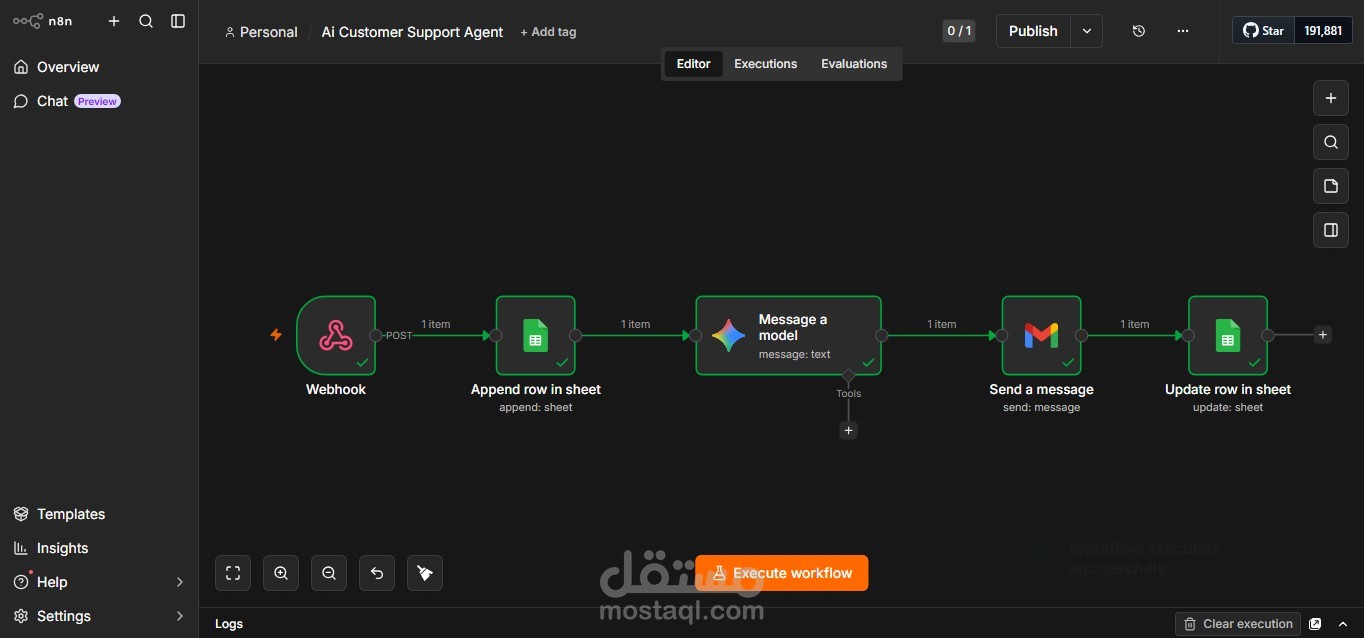This screenshot has height=638, width=1364.
Task: Click the 0 / 1 counter badge
Action: (x=959, y=31)
